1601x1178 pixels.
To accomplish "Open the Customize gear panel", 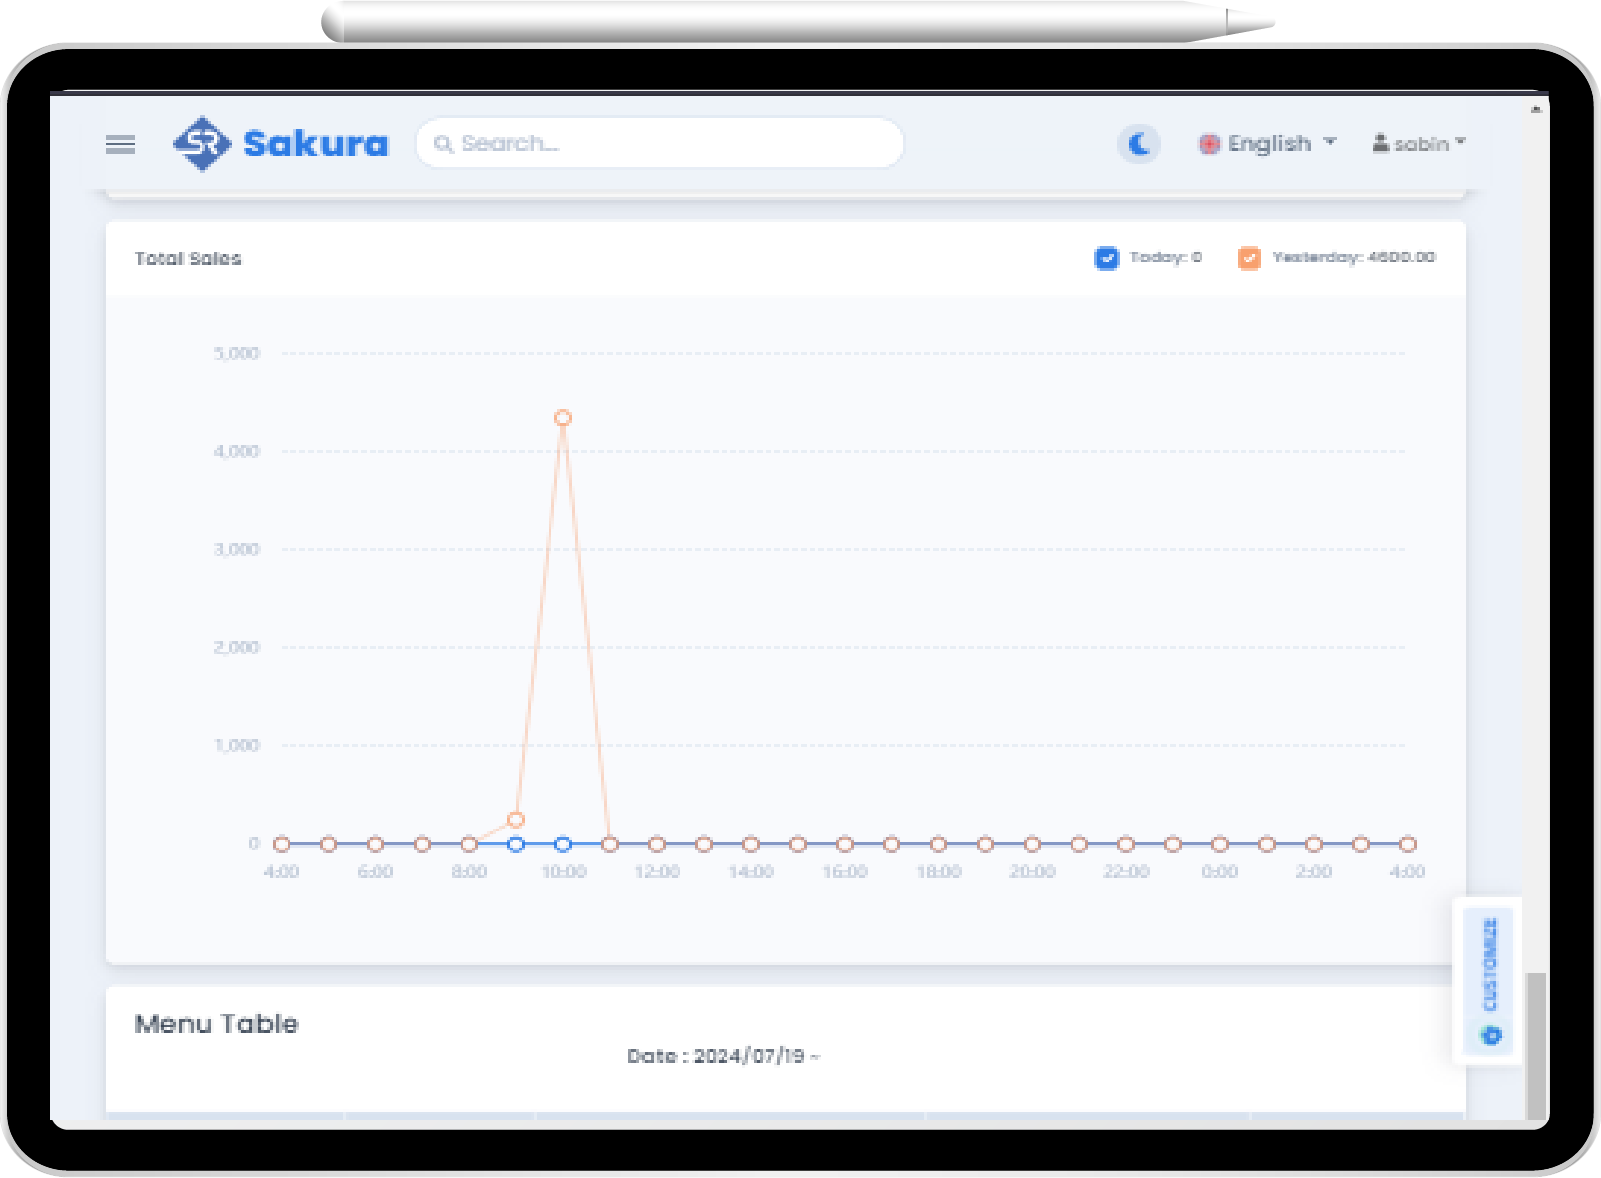I will click(1491, 1035).
